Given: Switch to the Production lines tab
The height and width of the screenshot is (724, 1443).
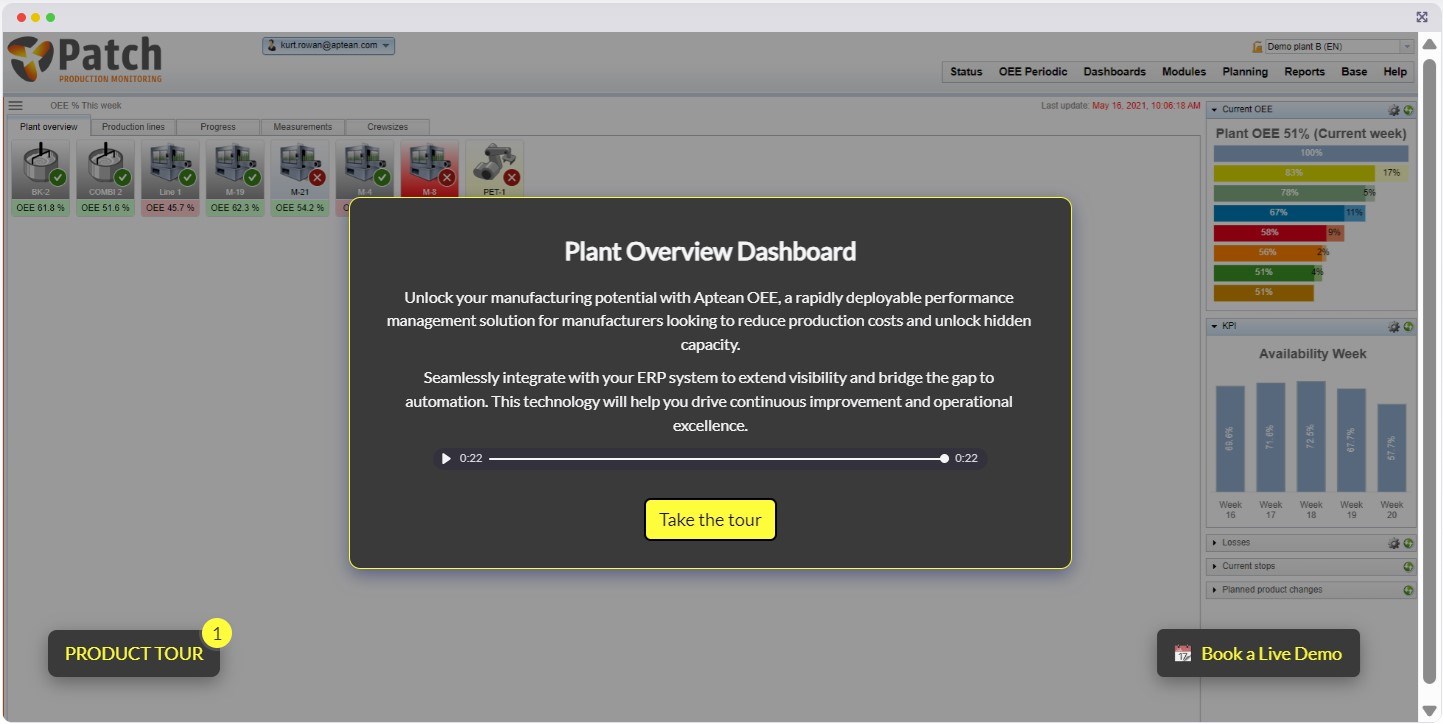Looking at the screenshot, I should (133, 127).
